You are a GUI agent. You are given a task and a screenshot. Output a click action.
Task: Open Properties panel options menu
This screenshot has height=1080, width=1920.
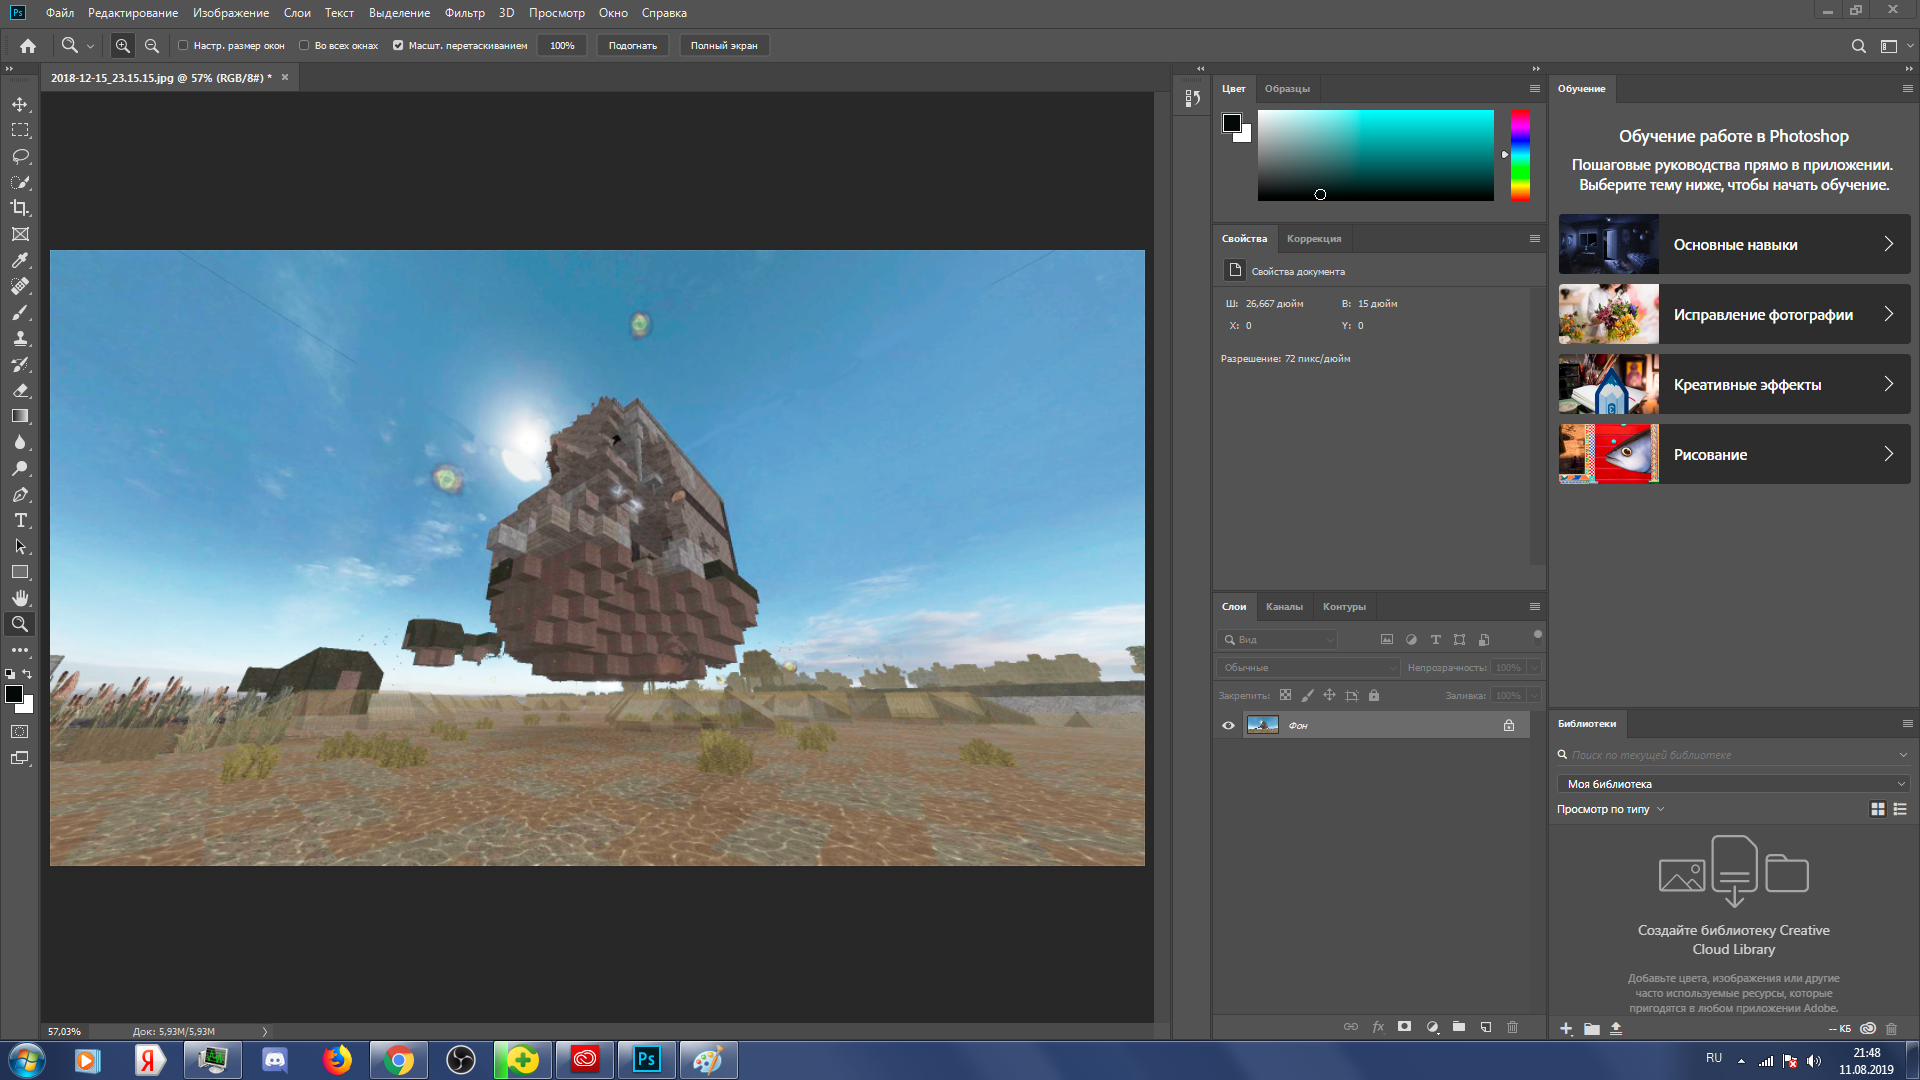click(x=1535, y=239)
